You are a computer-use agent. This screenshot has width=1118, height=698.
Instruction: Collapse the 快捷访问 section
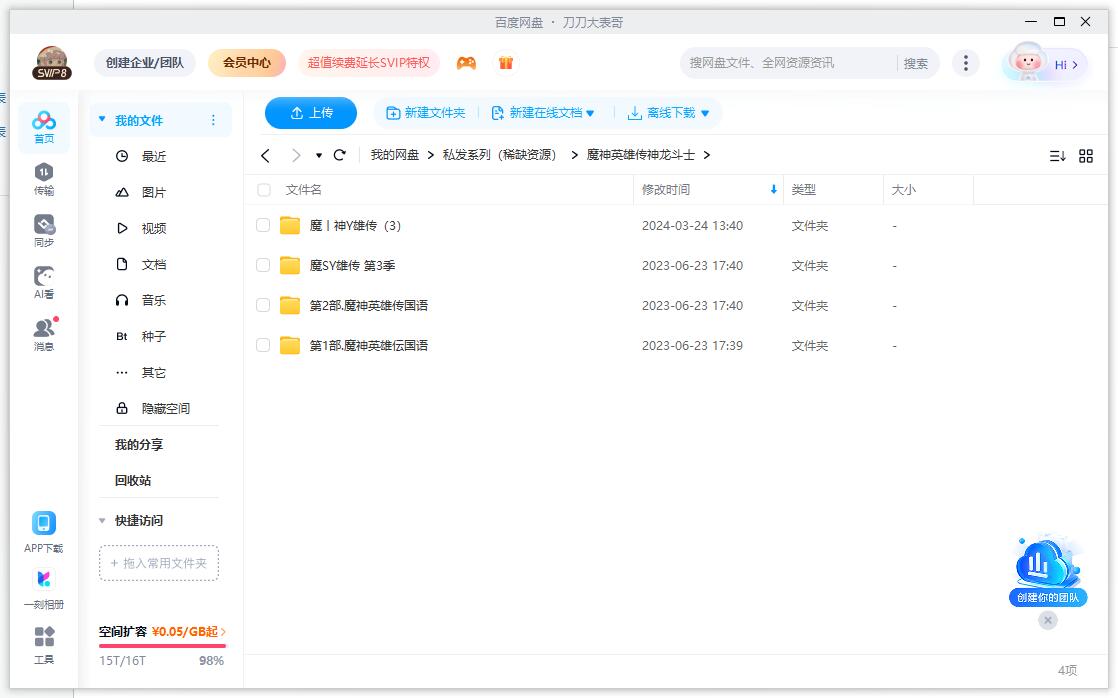102,520
